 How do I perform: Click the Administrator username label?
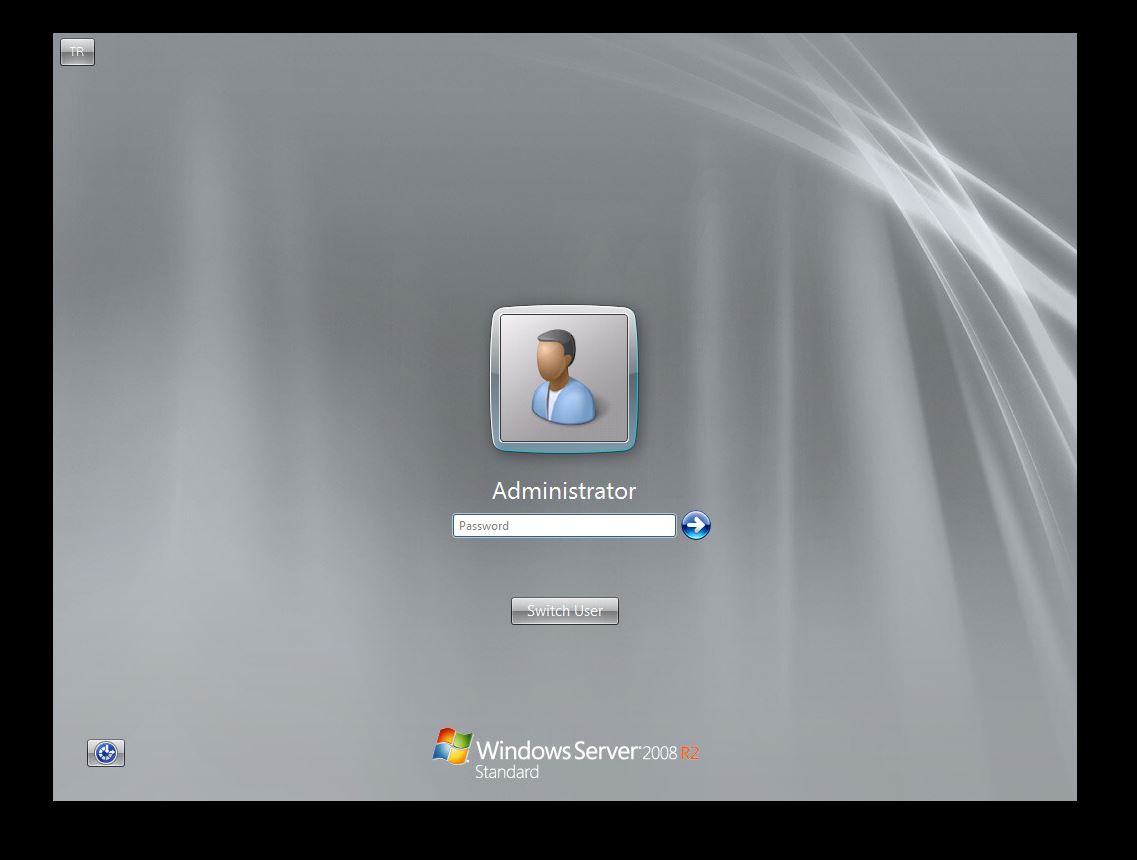[564, 491]
